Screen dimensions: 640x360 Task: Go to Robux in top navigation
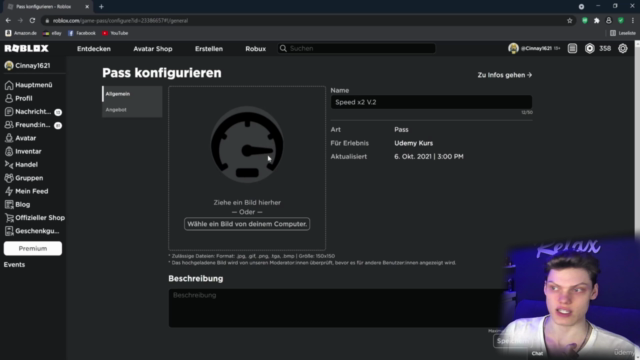pos(256,49)
